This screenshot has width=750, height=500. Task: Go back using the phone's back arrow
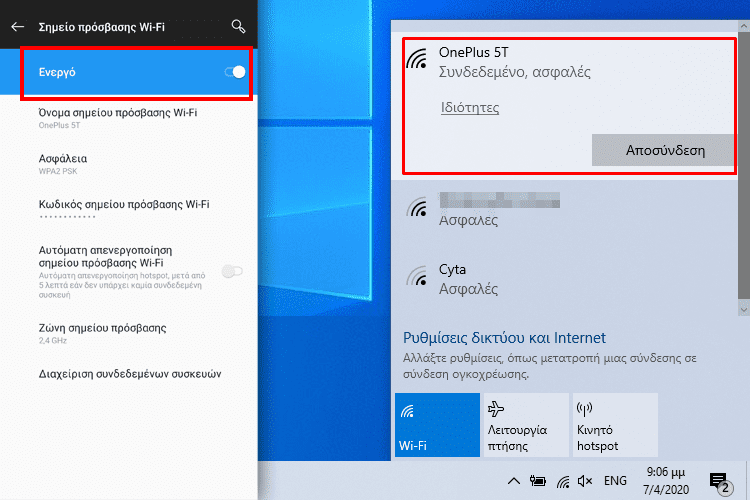pos(18,27)
